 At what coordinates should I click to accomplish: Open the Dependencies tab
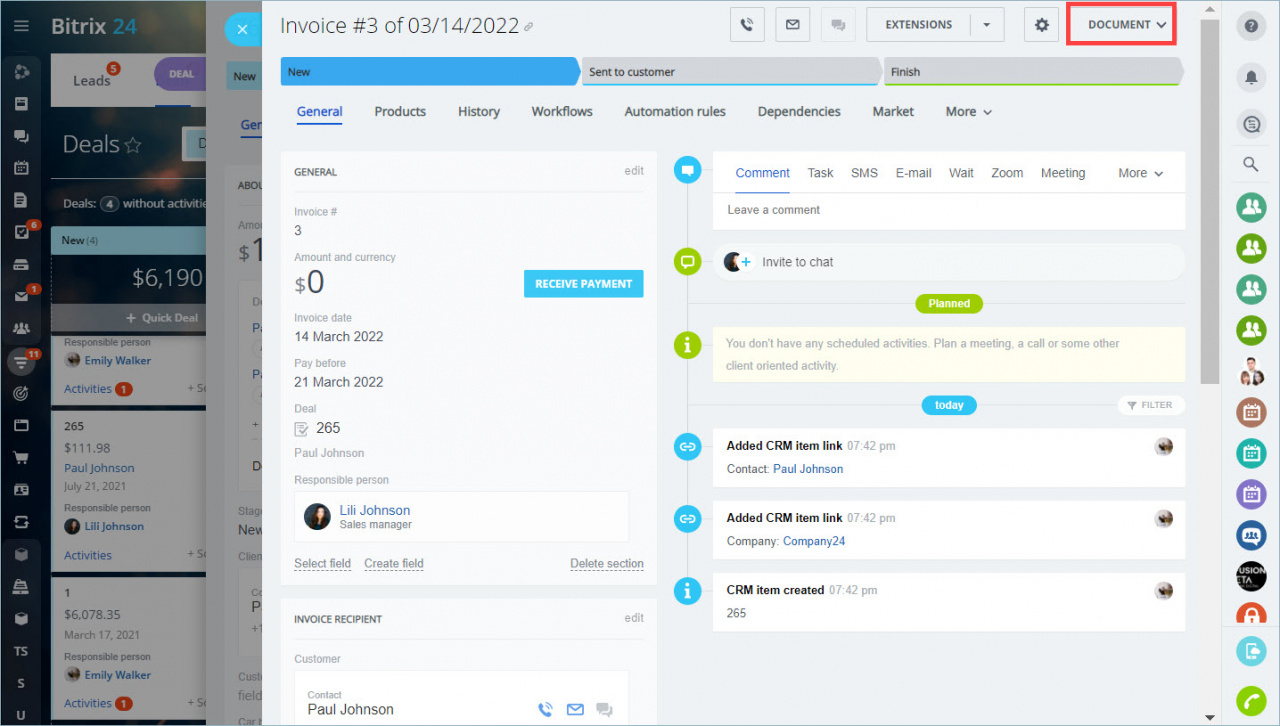tap(799, 112)
